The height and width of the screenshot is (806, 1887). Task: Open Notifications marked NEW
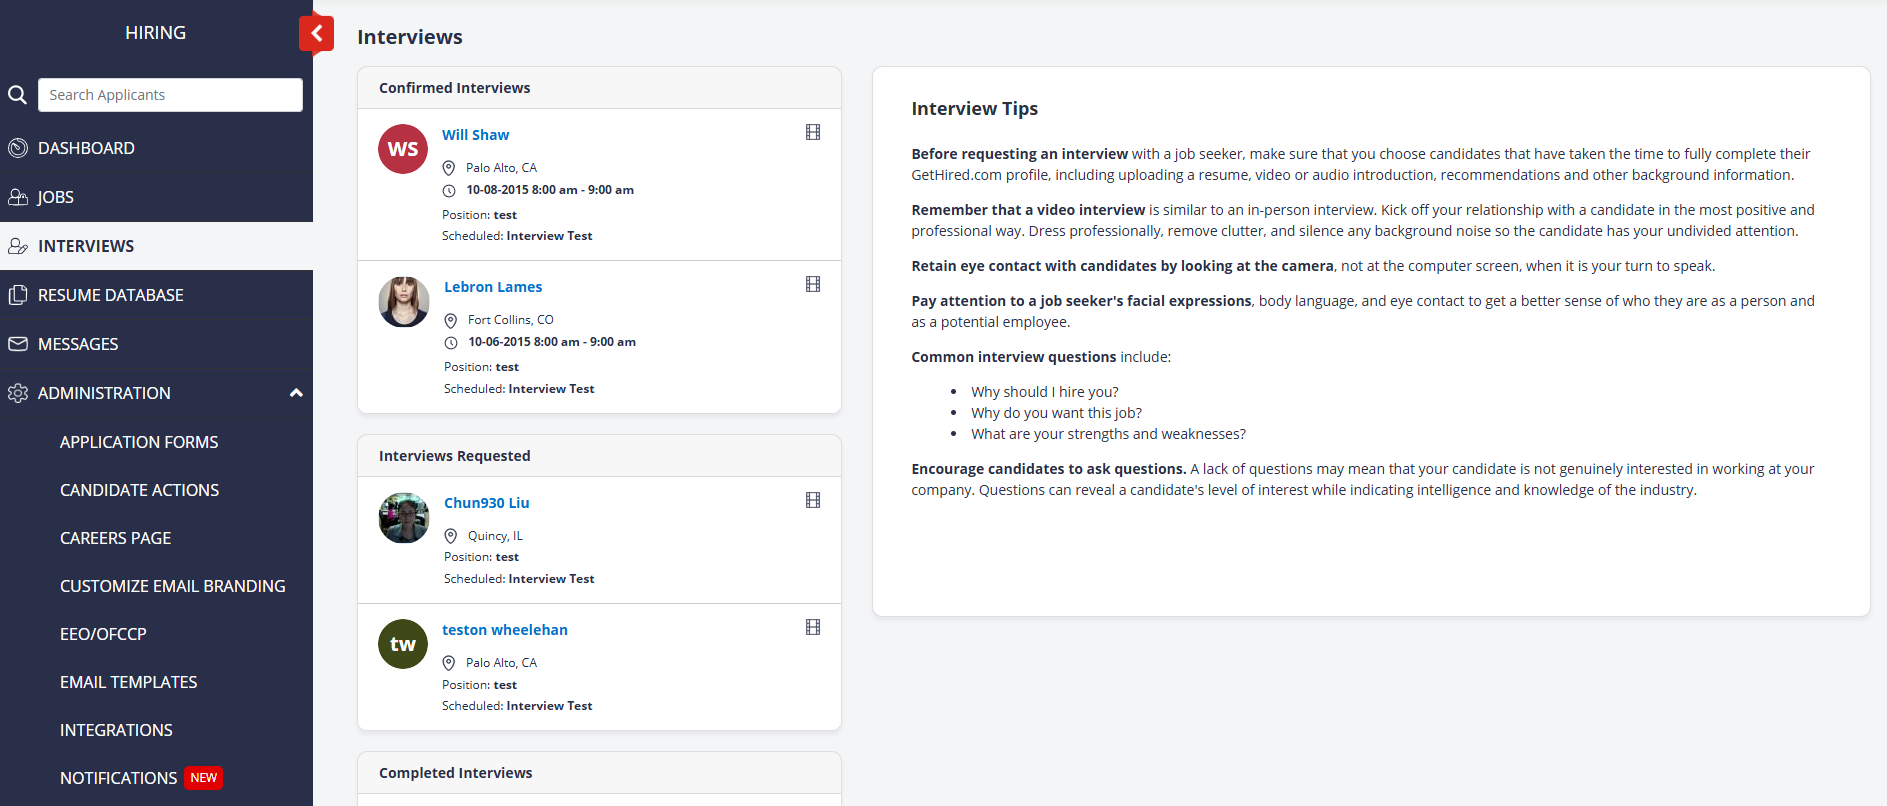[x=119, y=778]
